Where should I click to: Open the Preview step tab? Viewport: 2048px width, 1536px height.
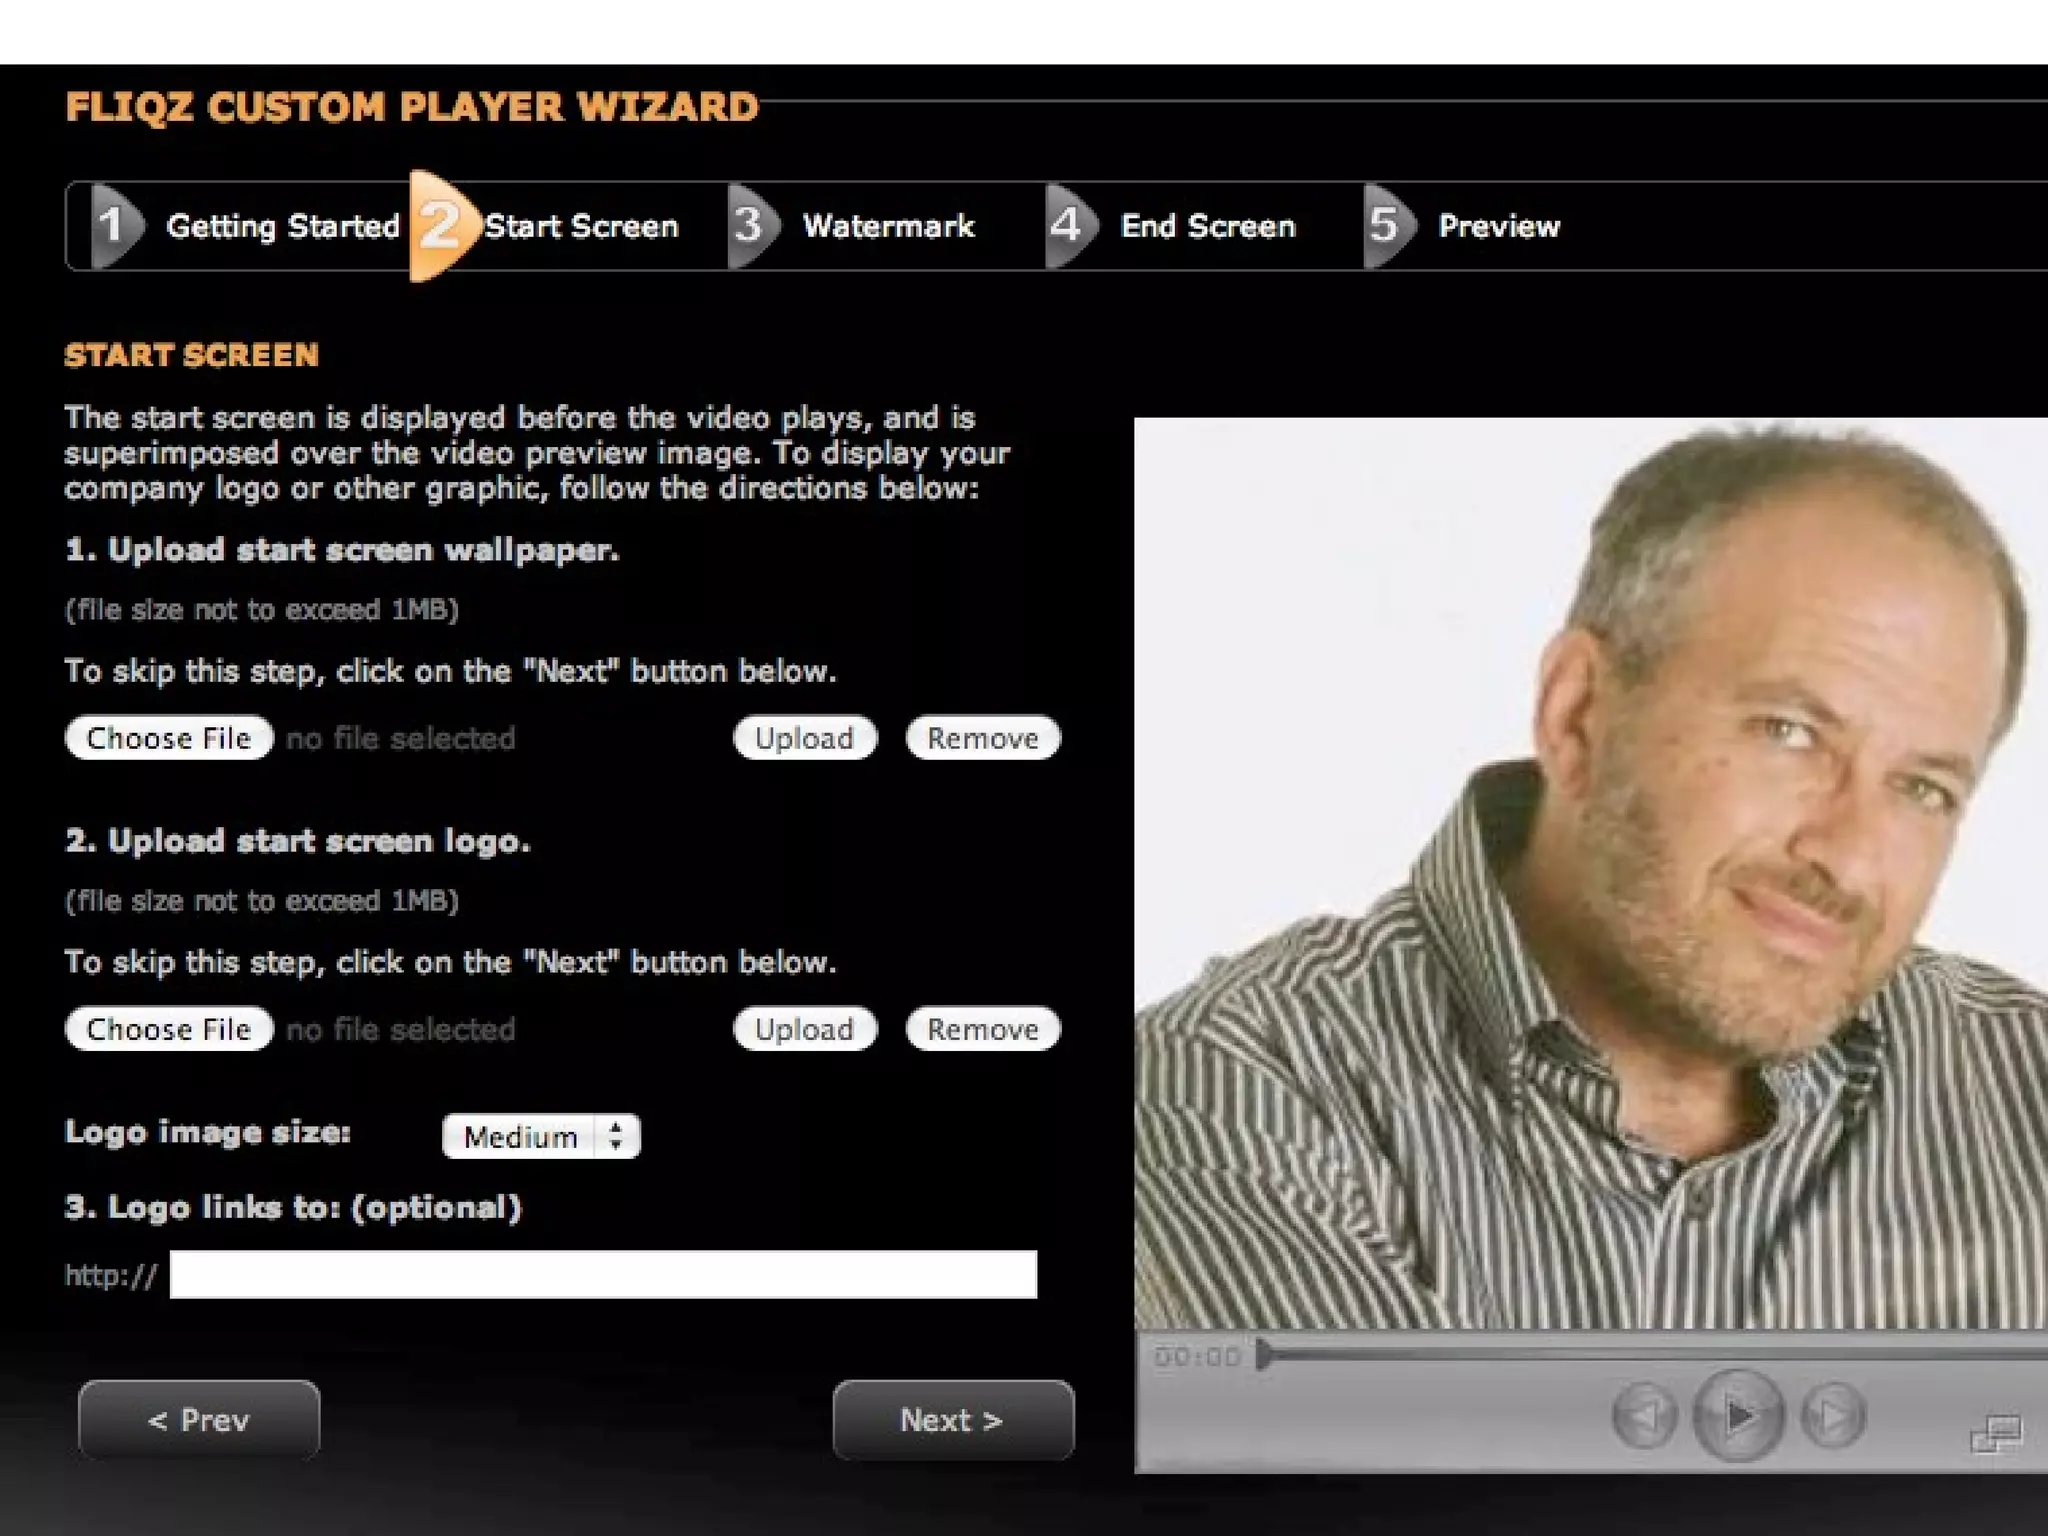click(1499, 226)
